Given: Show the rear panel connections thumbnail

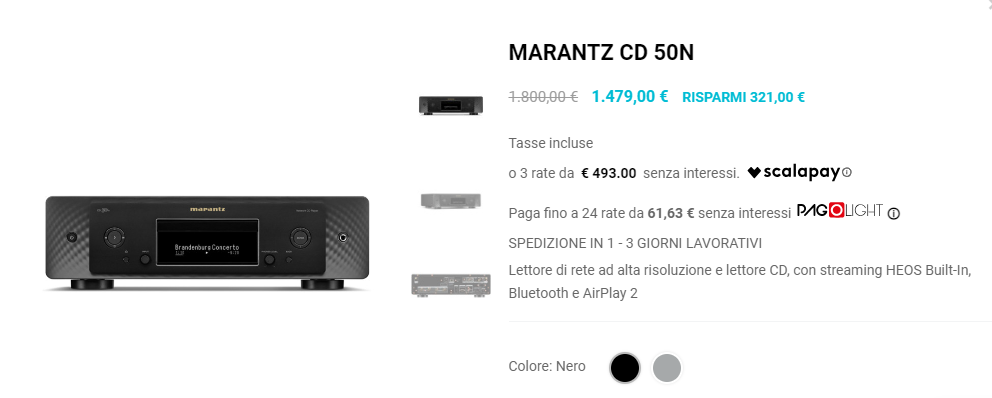Looking at the screenshot, I should tap(450, 285).
